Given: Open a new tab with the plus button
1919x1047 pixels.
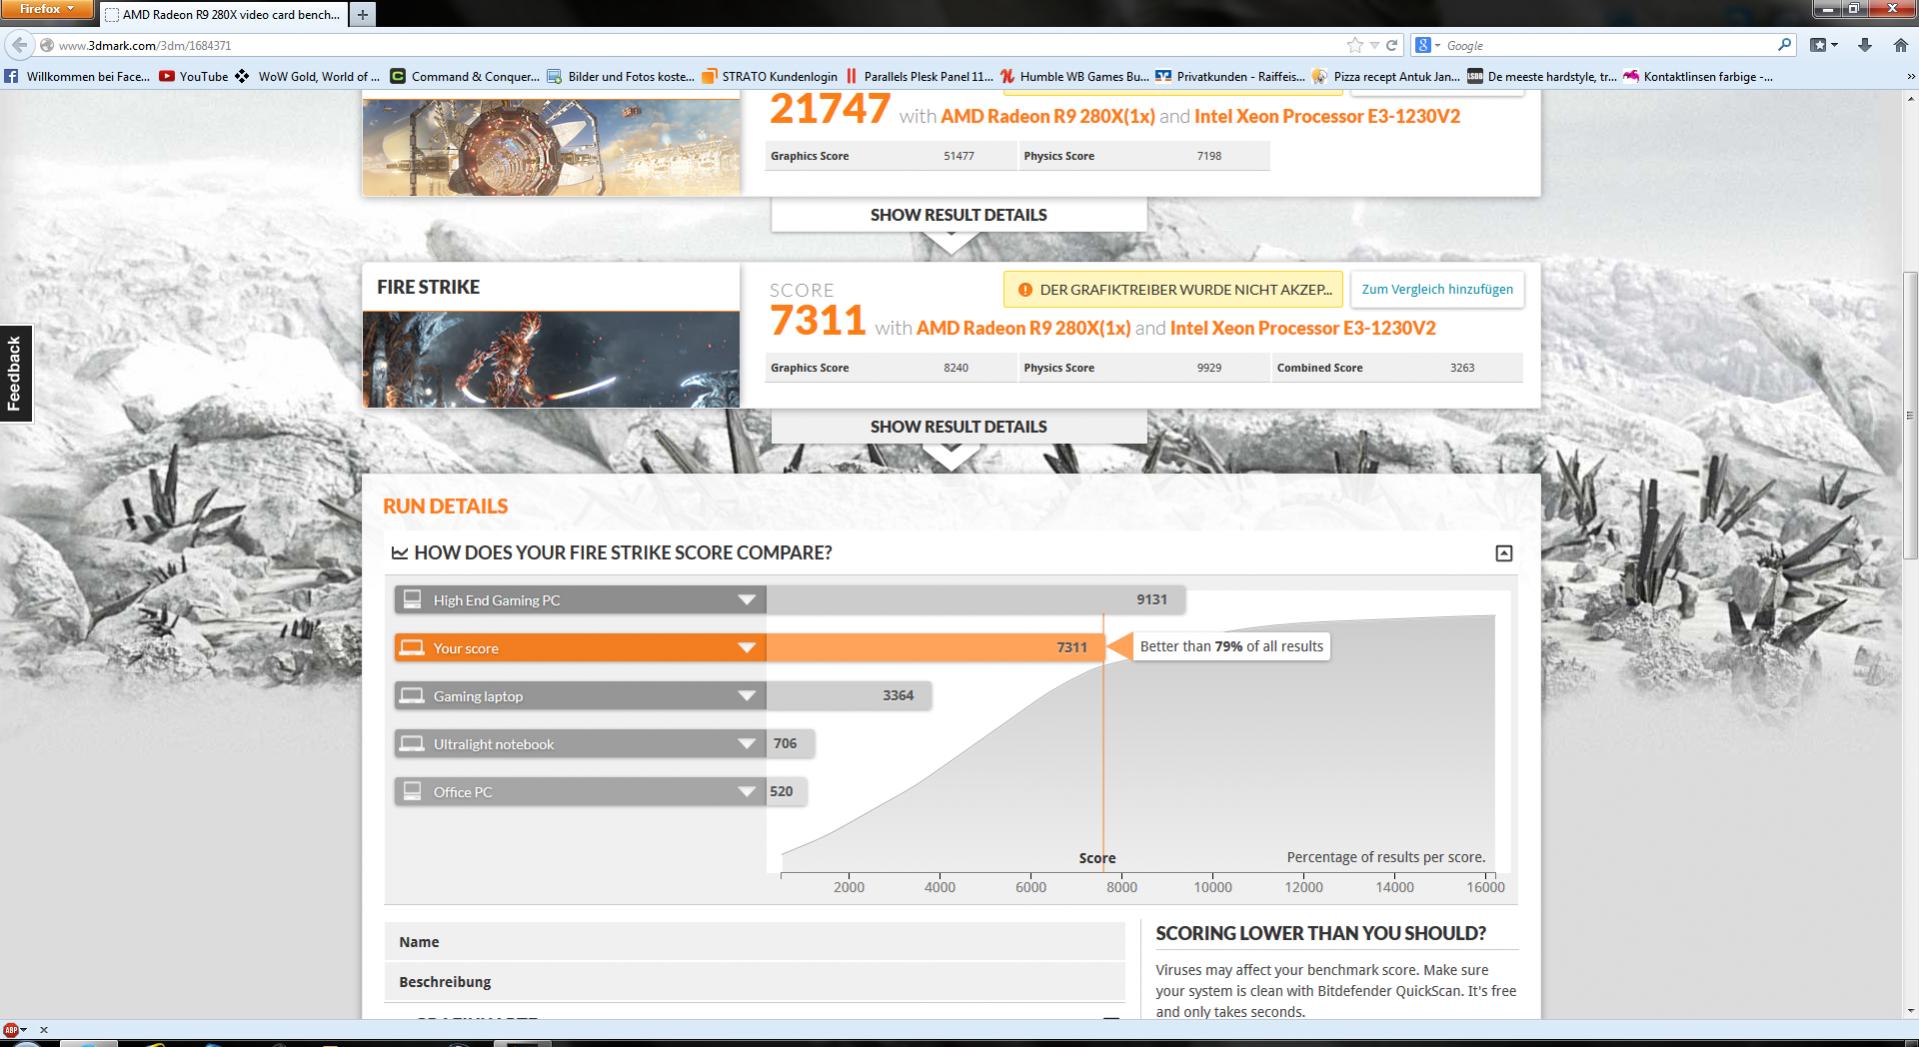Looking at the screenshot, I should [362, 14].
